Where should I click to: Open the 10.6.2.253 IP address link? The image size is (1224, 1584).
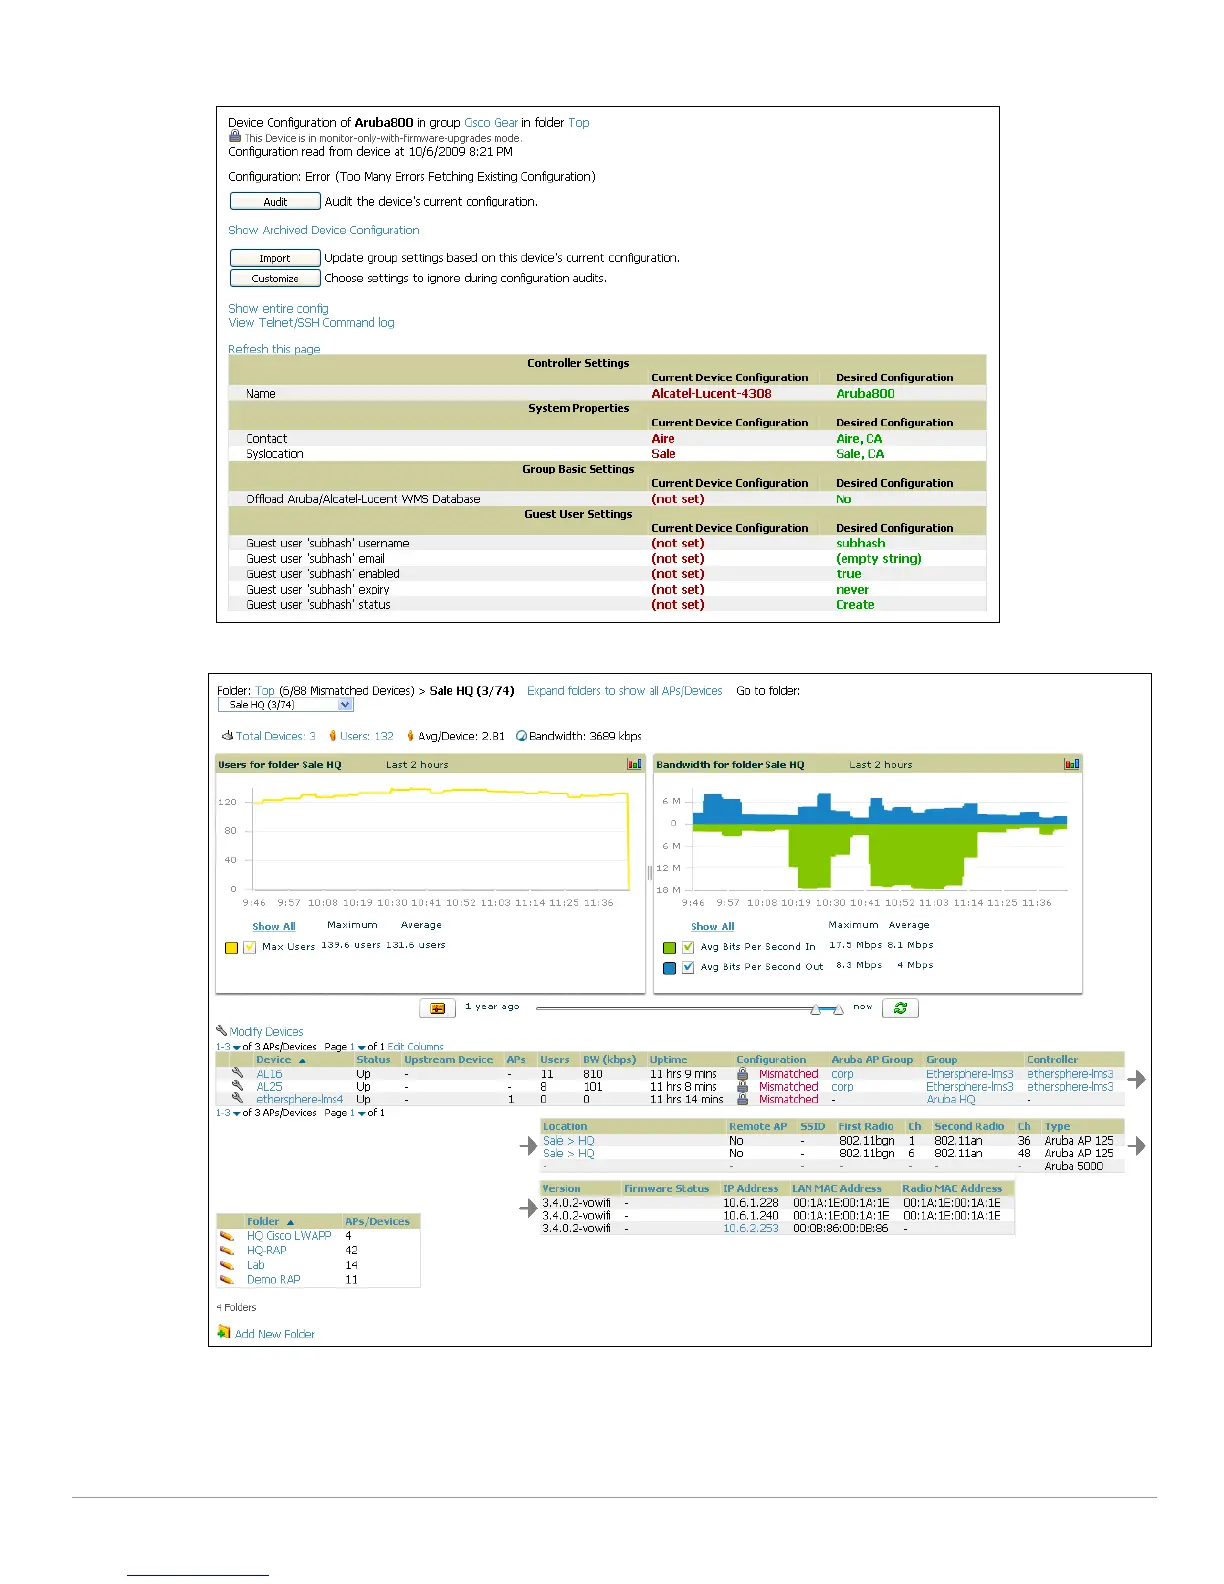[750, 1228]
